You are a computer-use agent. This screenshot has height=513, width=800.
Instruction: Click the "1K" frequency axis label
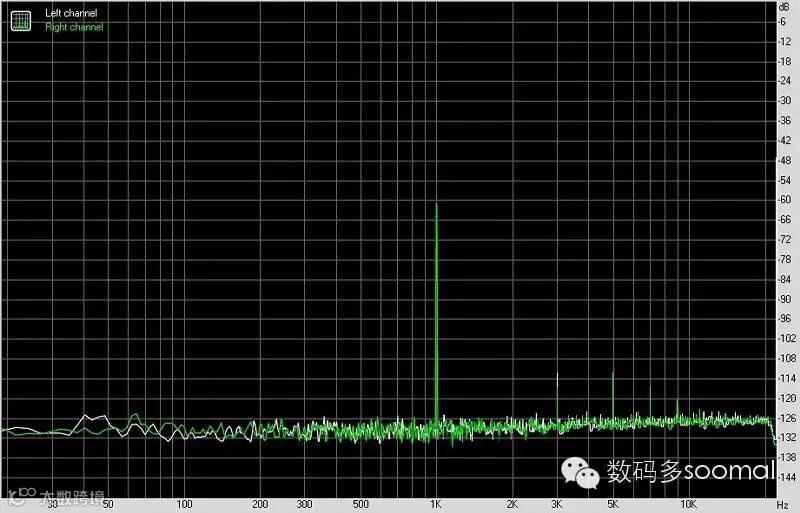[x=435, y=504]
